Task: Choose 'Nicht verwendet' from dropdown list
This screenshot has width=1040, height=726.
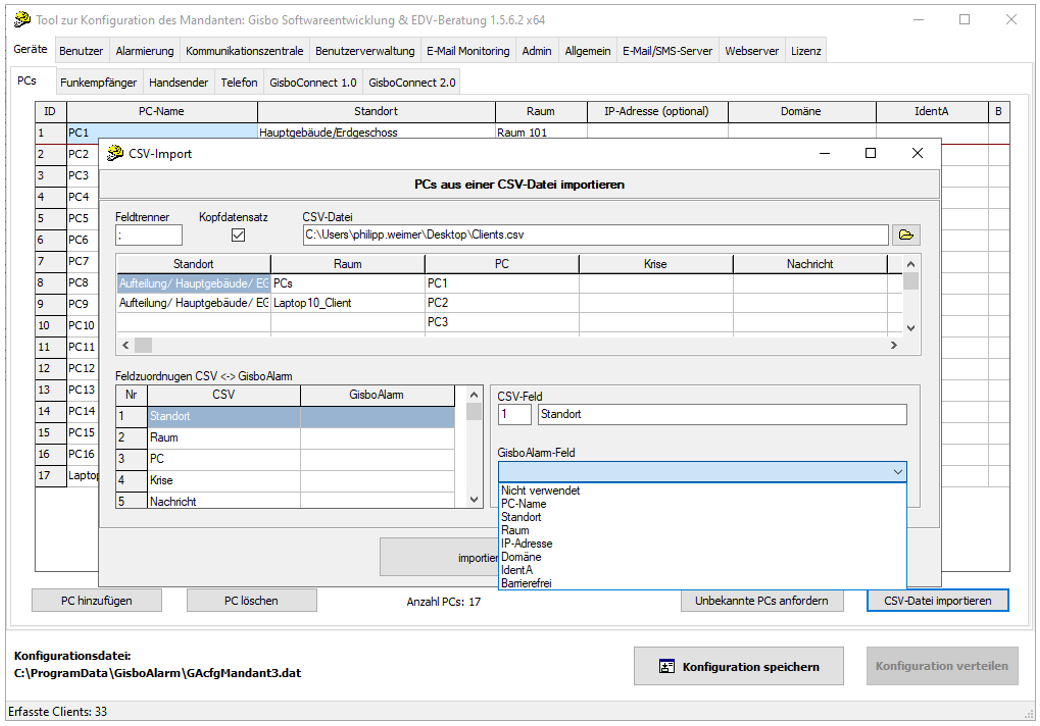Action: (x=540, y=491)
